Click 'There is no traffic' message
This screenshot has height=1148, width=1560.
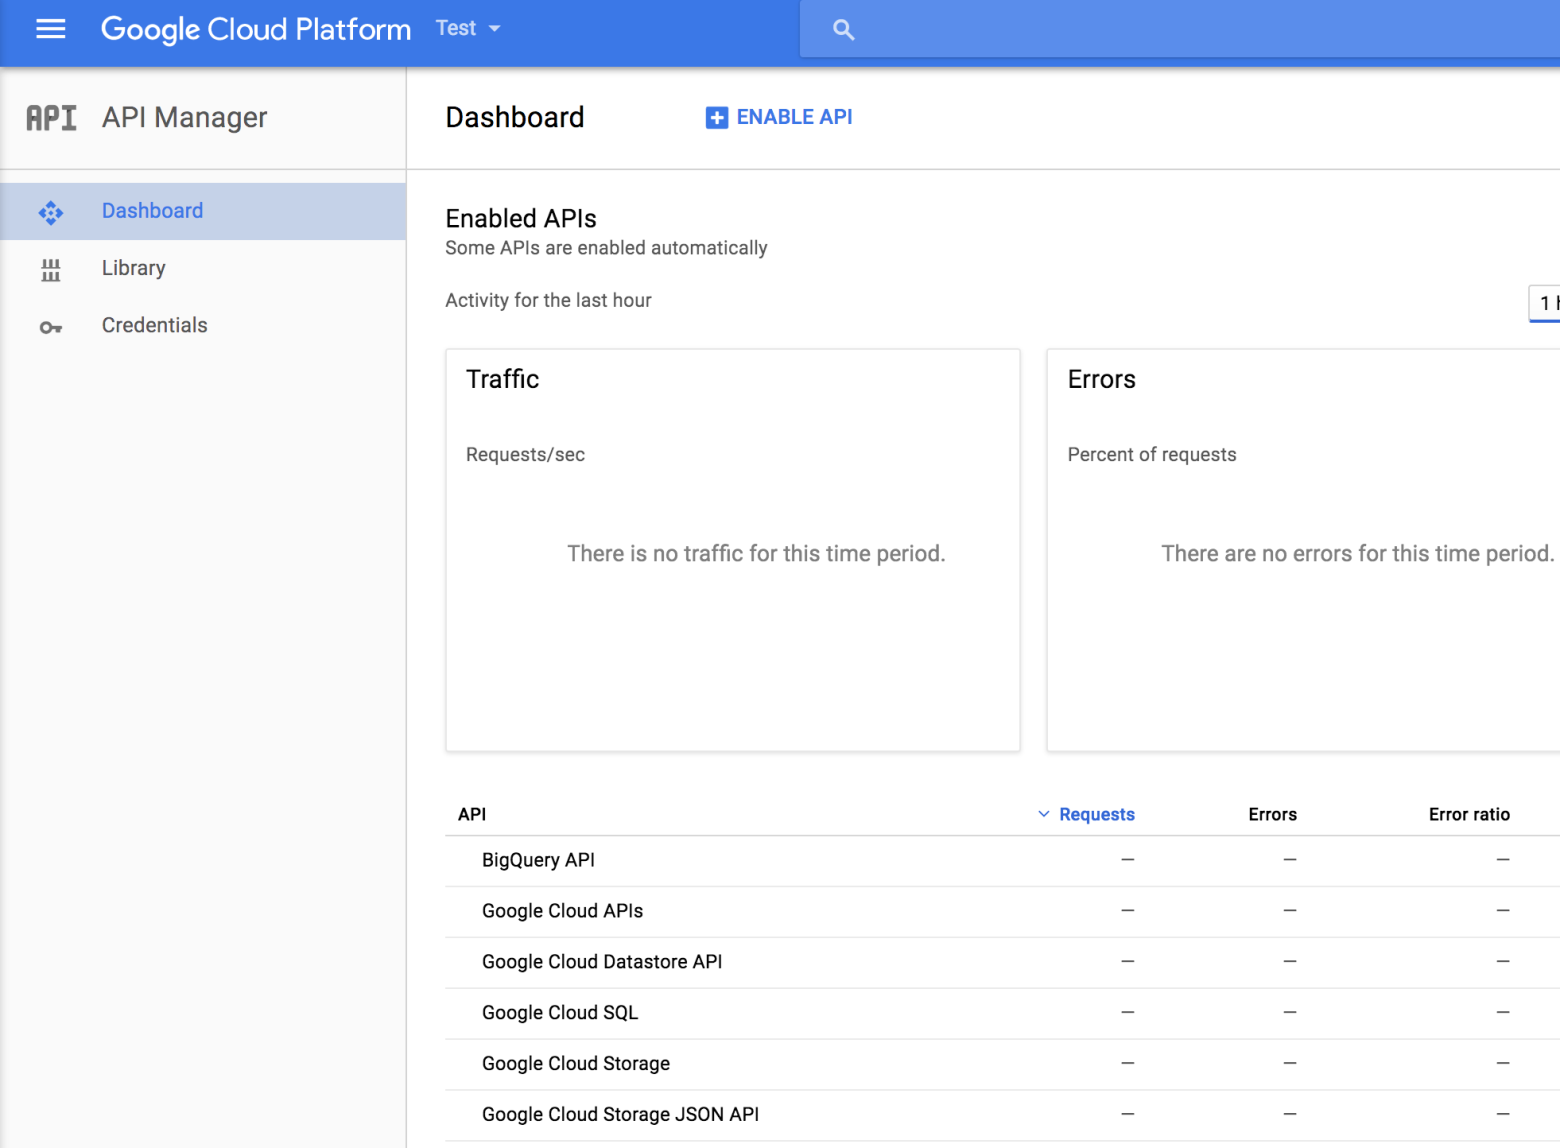[756, 553]
